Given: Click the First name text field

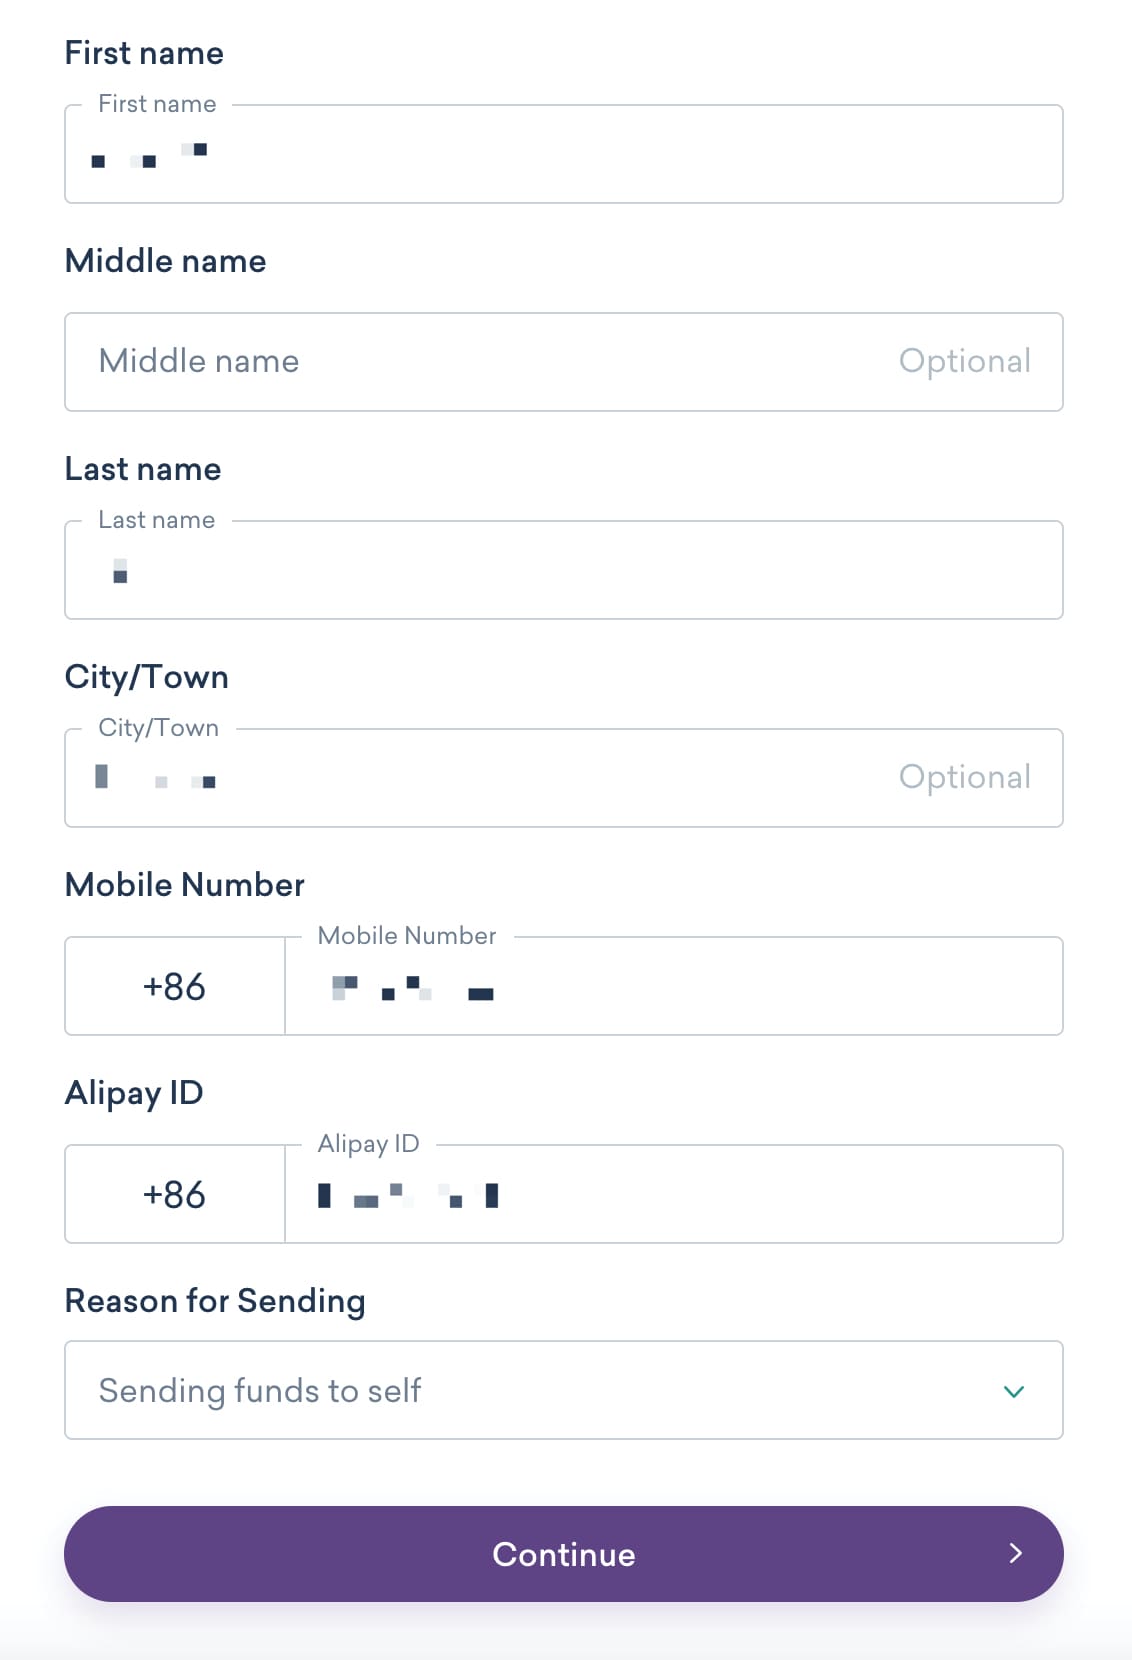Looking at the screenshot, I should point(563,155).
